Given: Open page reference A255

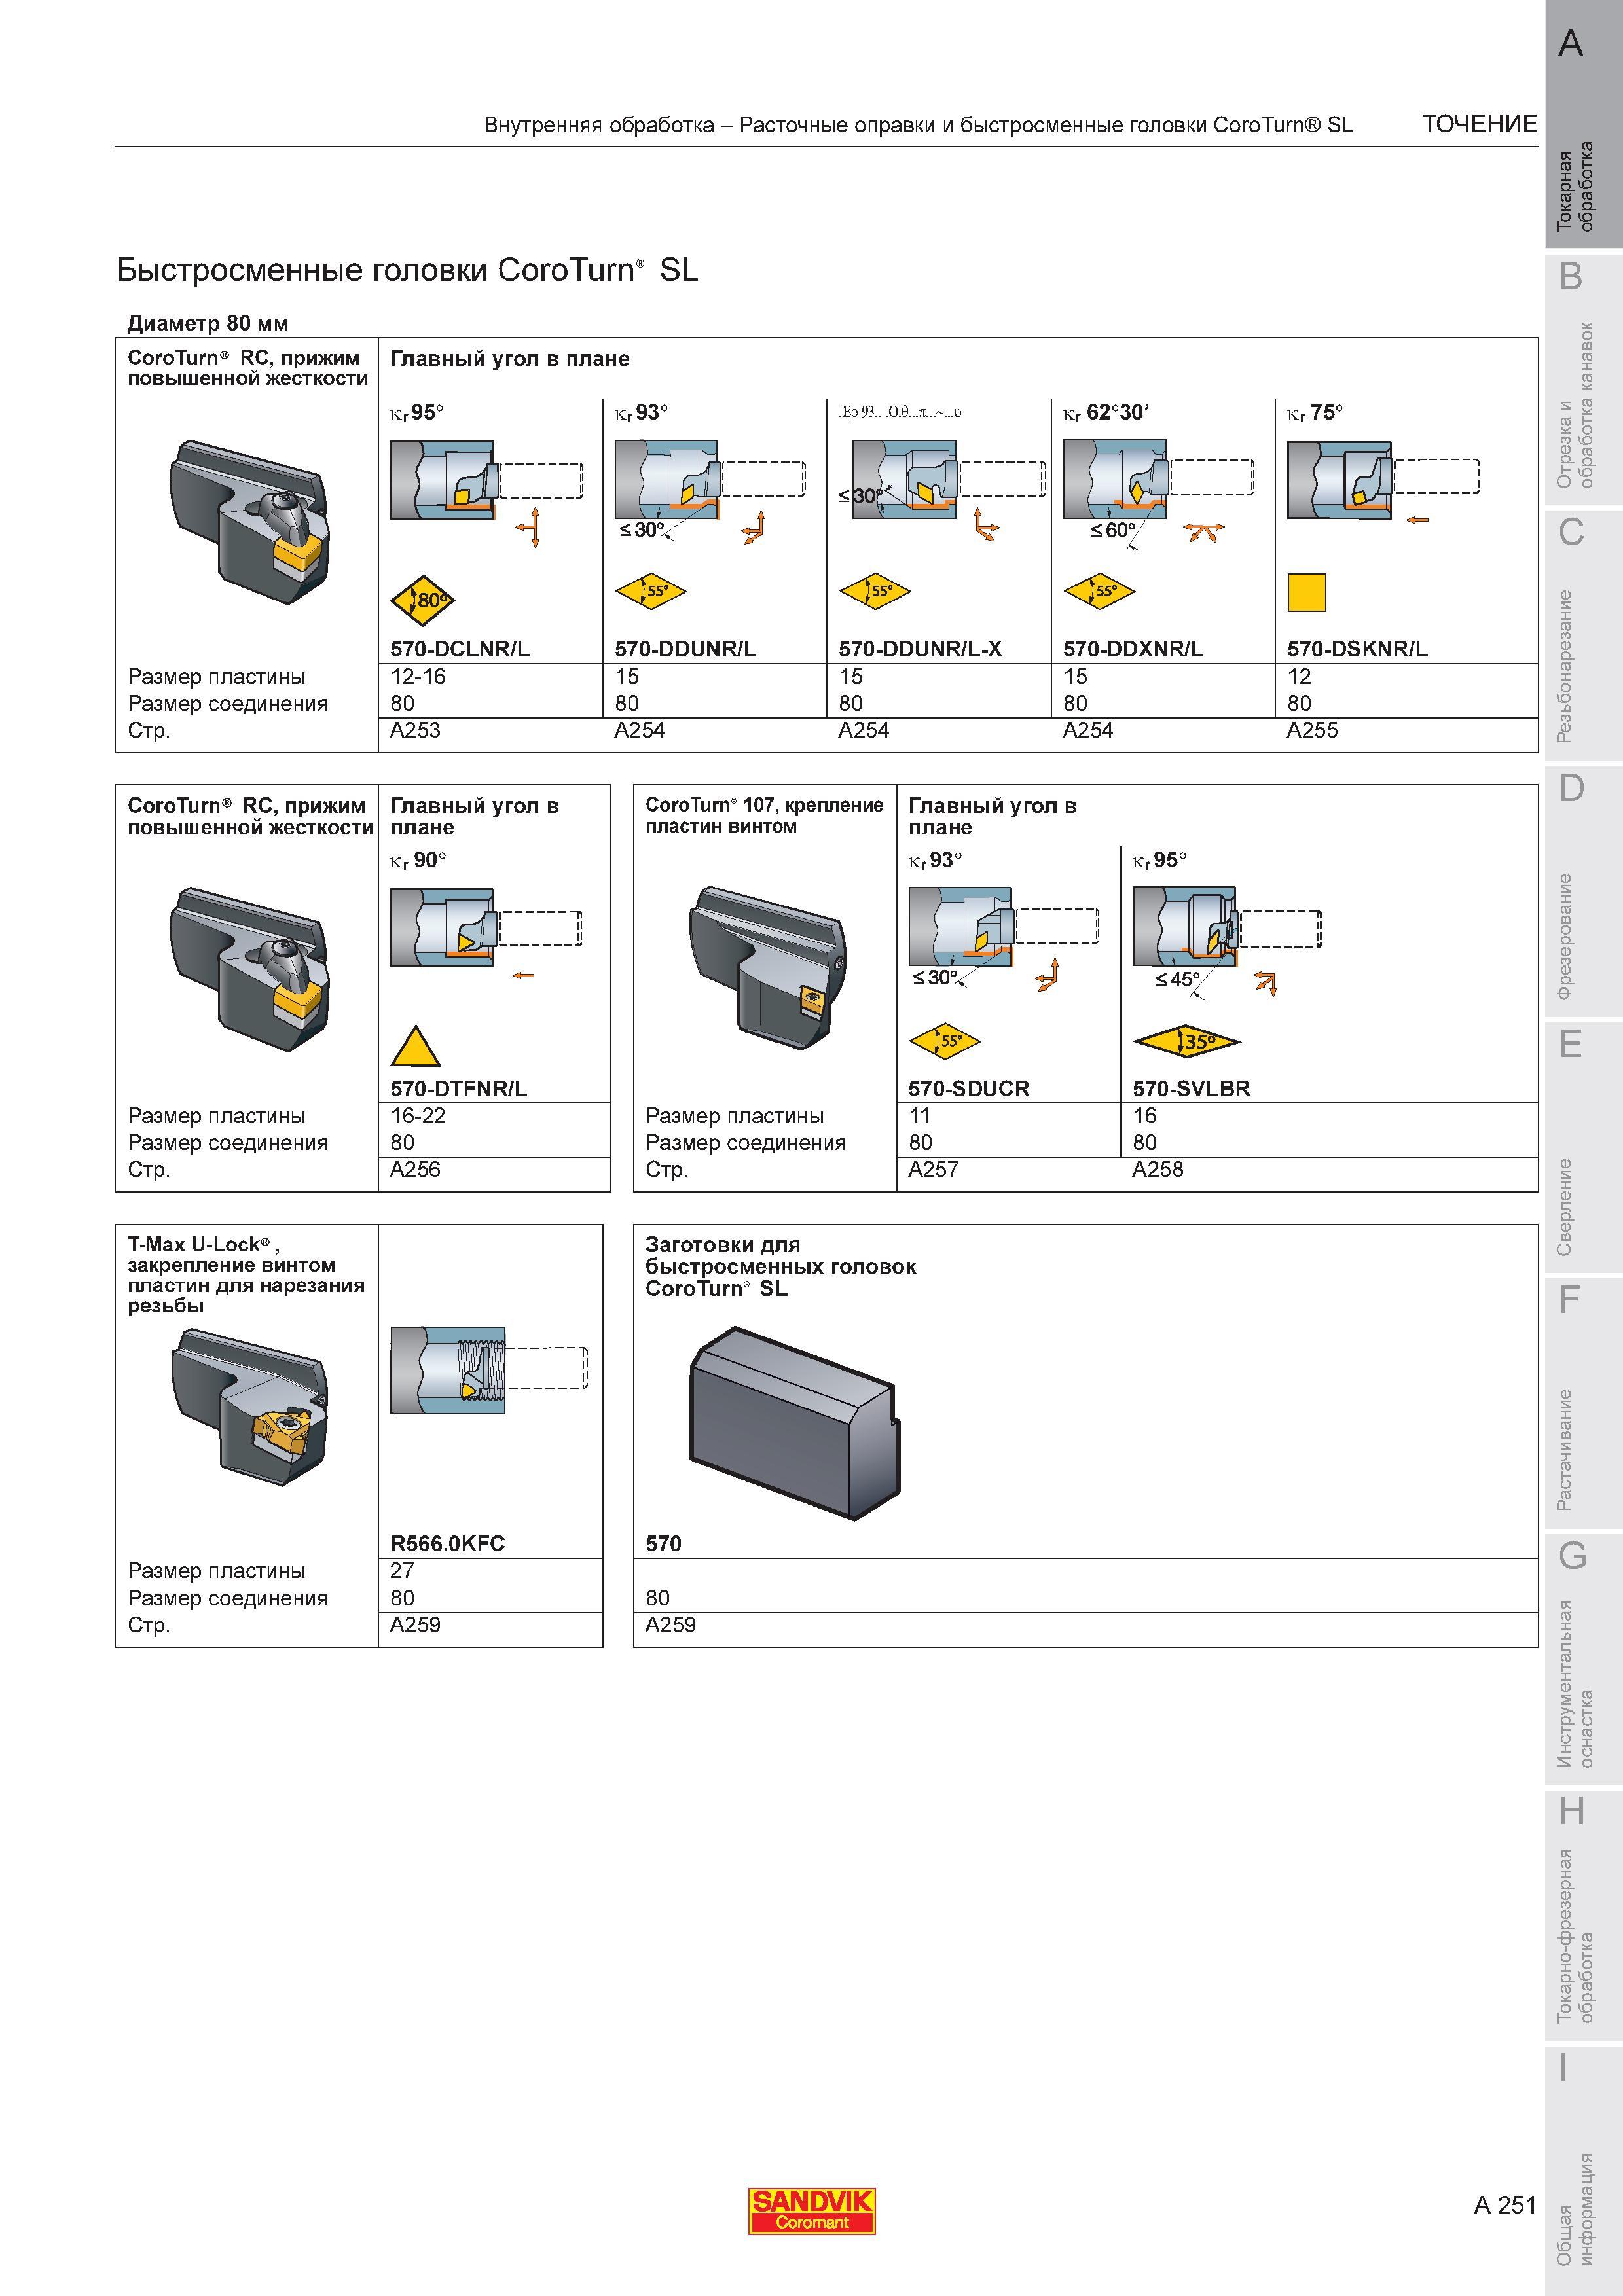Looking at the screenshot, I should tap(1312, 730).
